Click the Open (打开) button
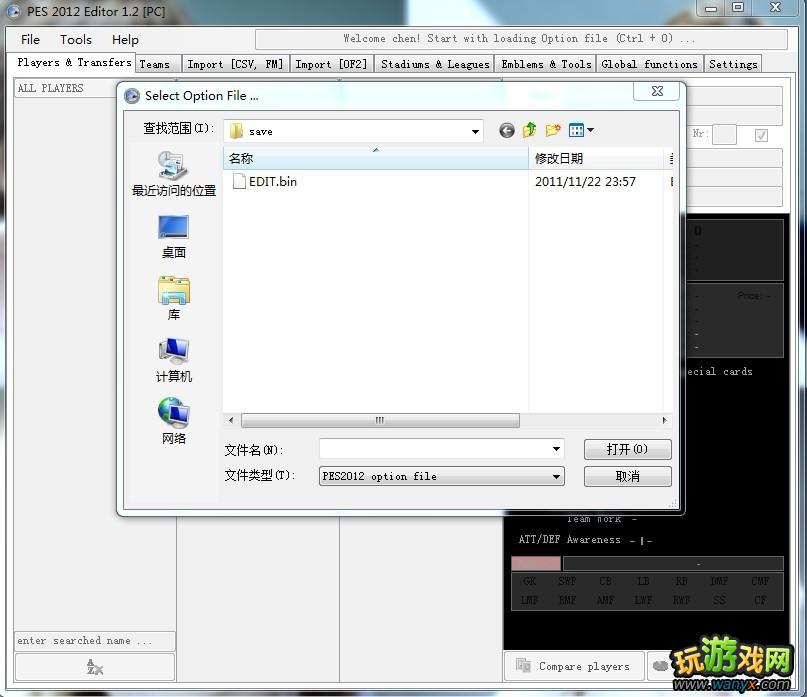Image resolution: width=807 pixels, height=697 pixels. coord(627,449)
